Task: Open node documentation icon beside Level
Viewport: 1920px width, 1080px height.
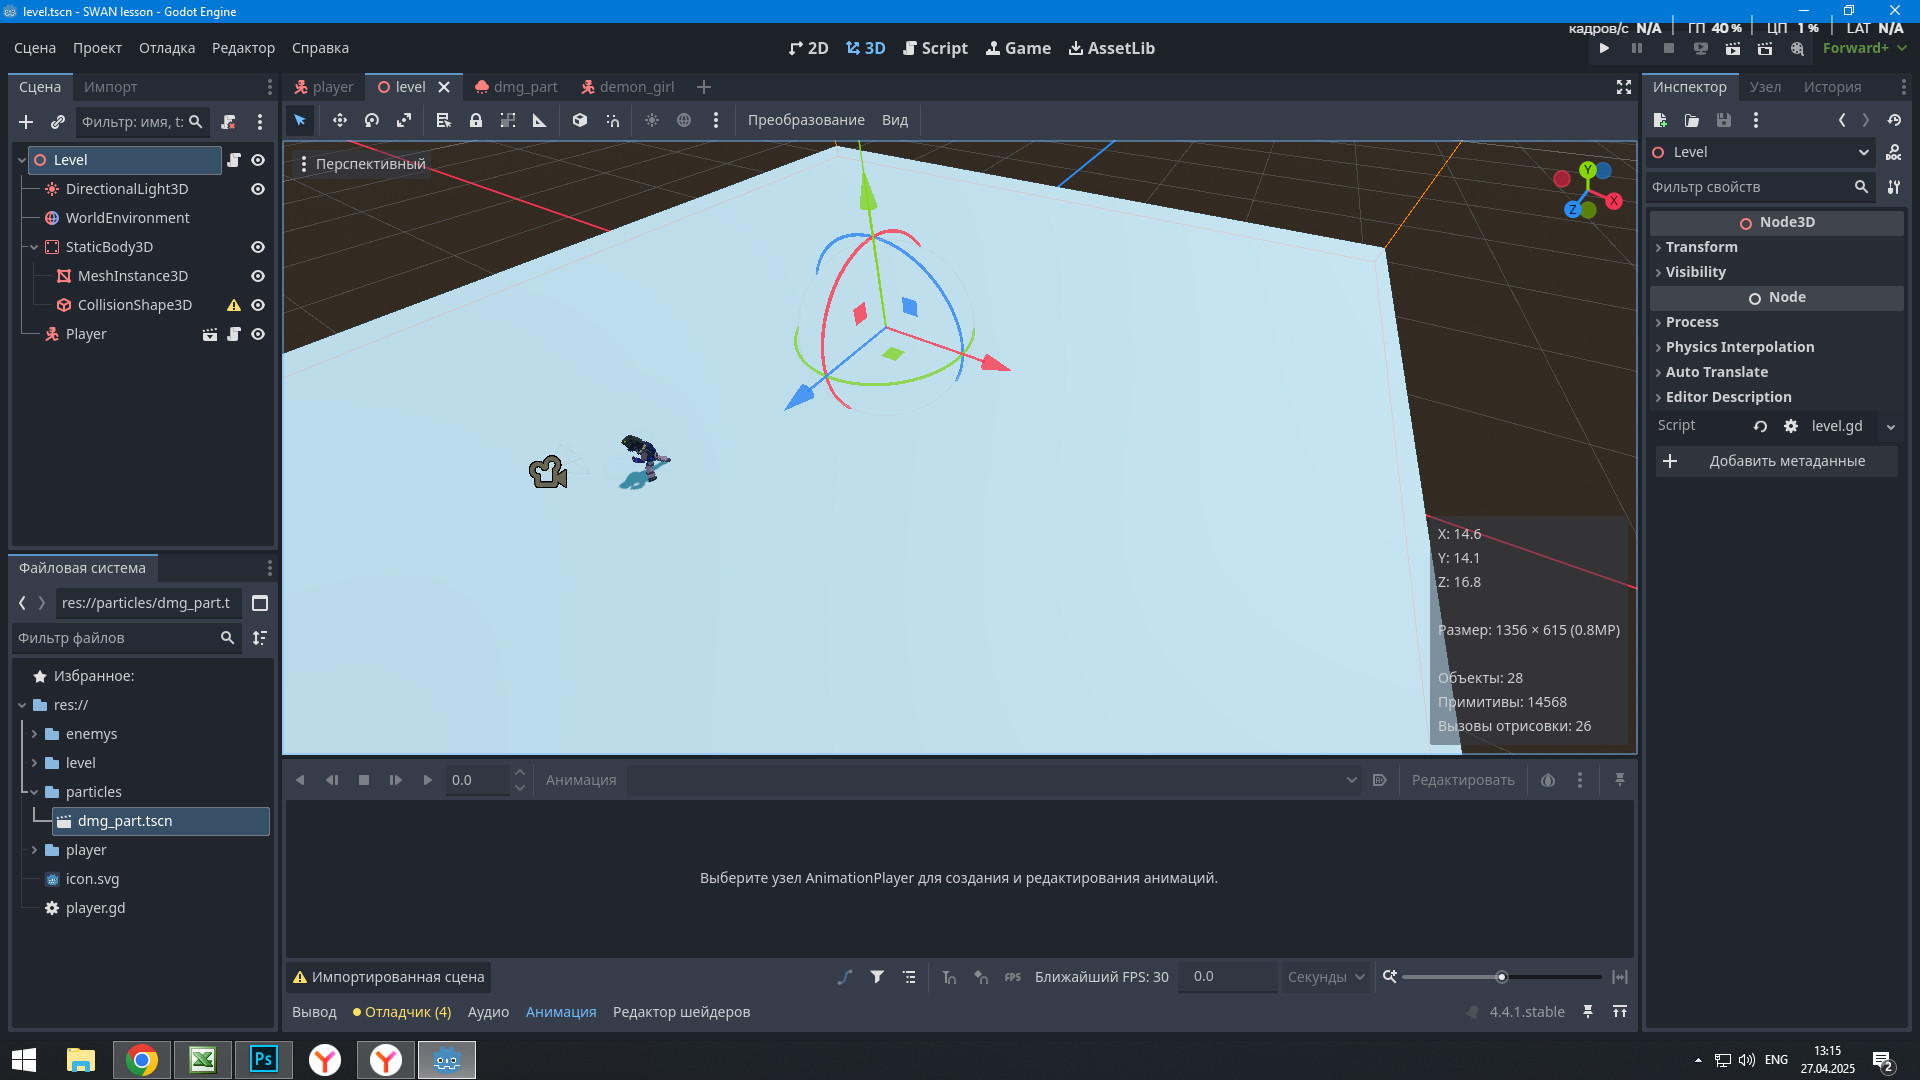Action: 1894,152
